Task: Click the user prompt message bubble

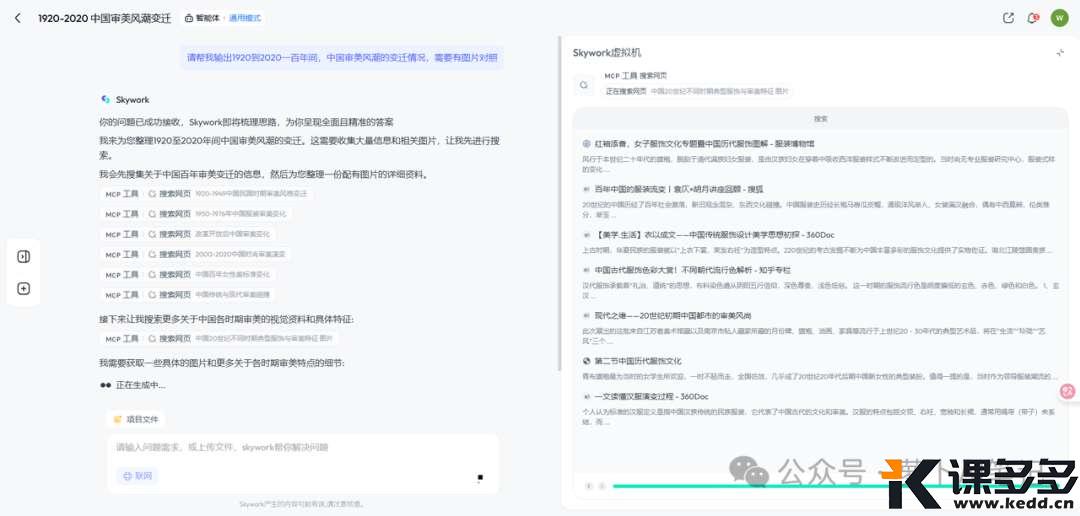Action: point(342,58)
